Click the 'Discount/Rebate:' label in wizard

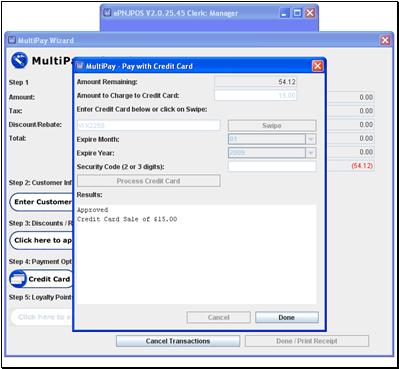pyautogui.click(x=35, y=125)
